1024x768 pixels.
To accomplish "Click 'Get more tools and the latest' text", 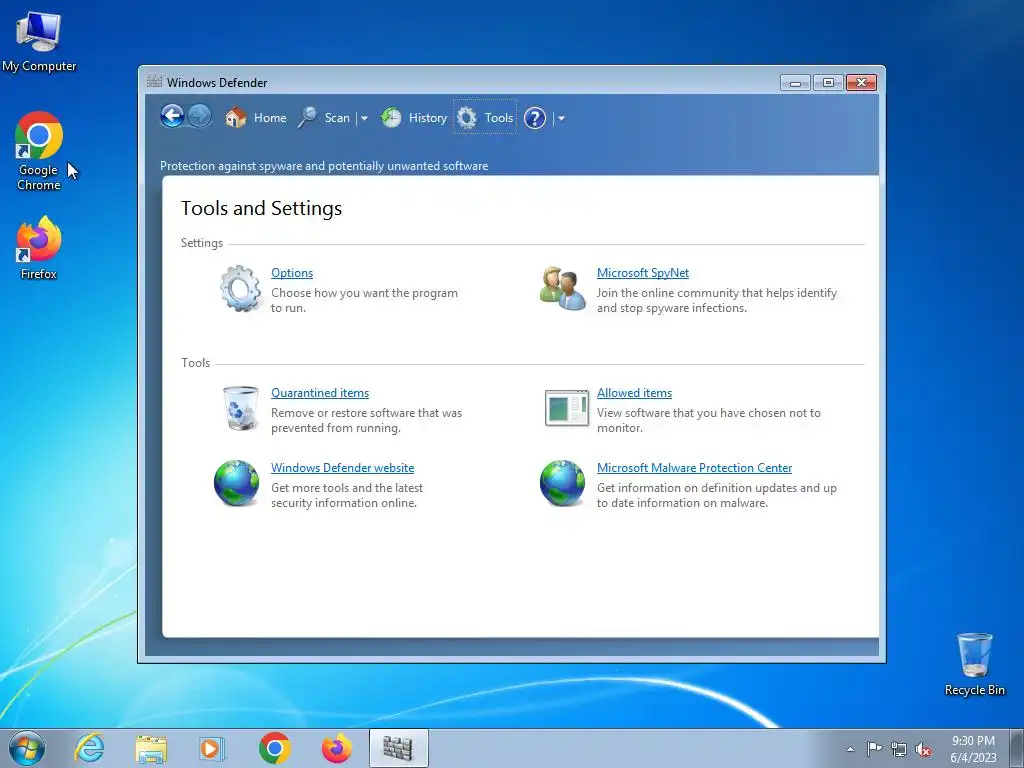I will [347, 495].
